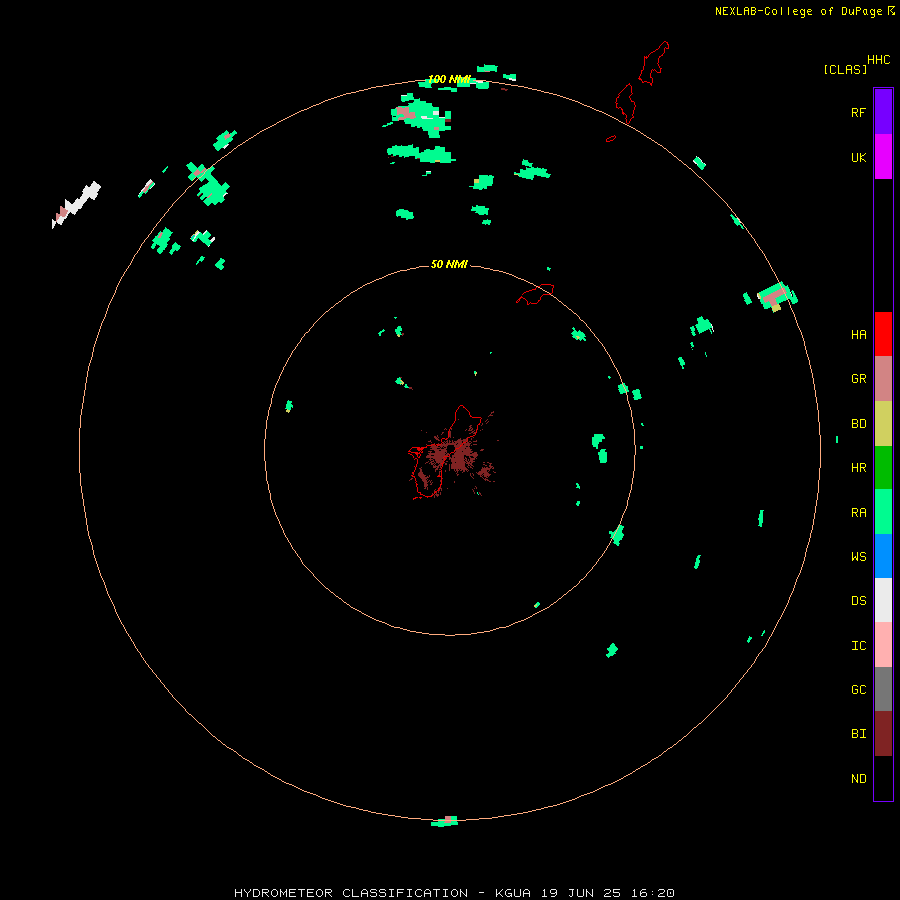The image size is (900, 900).
Task: Click the BI brown color swatch
Action: [883, 734]
